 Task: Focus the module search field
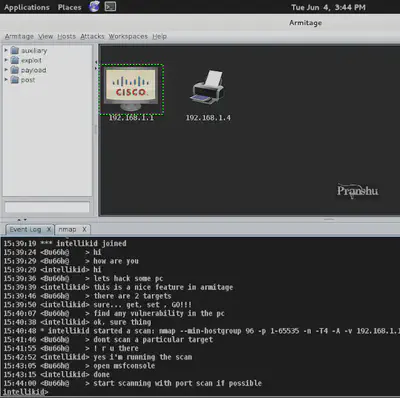click(x=47, y=207)
